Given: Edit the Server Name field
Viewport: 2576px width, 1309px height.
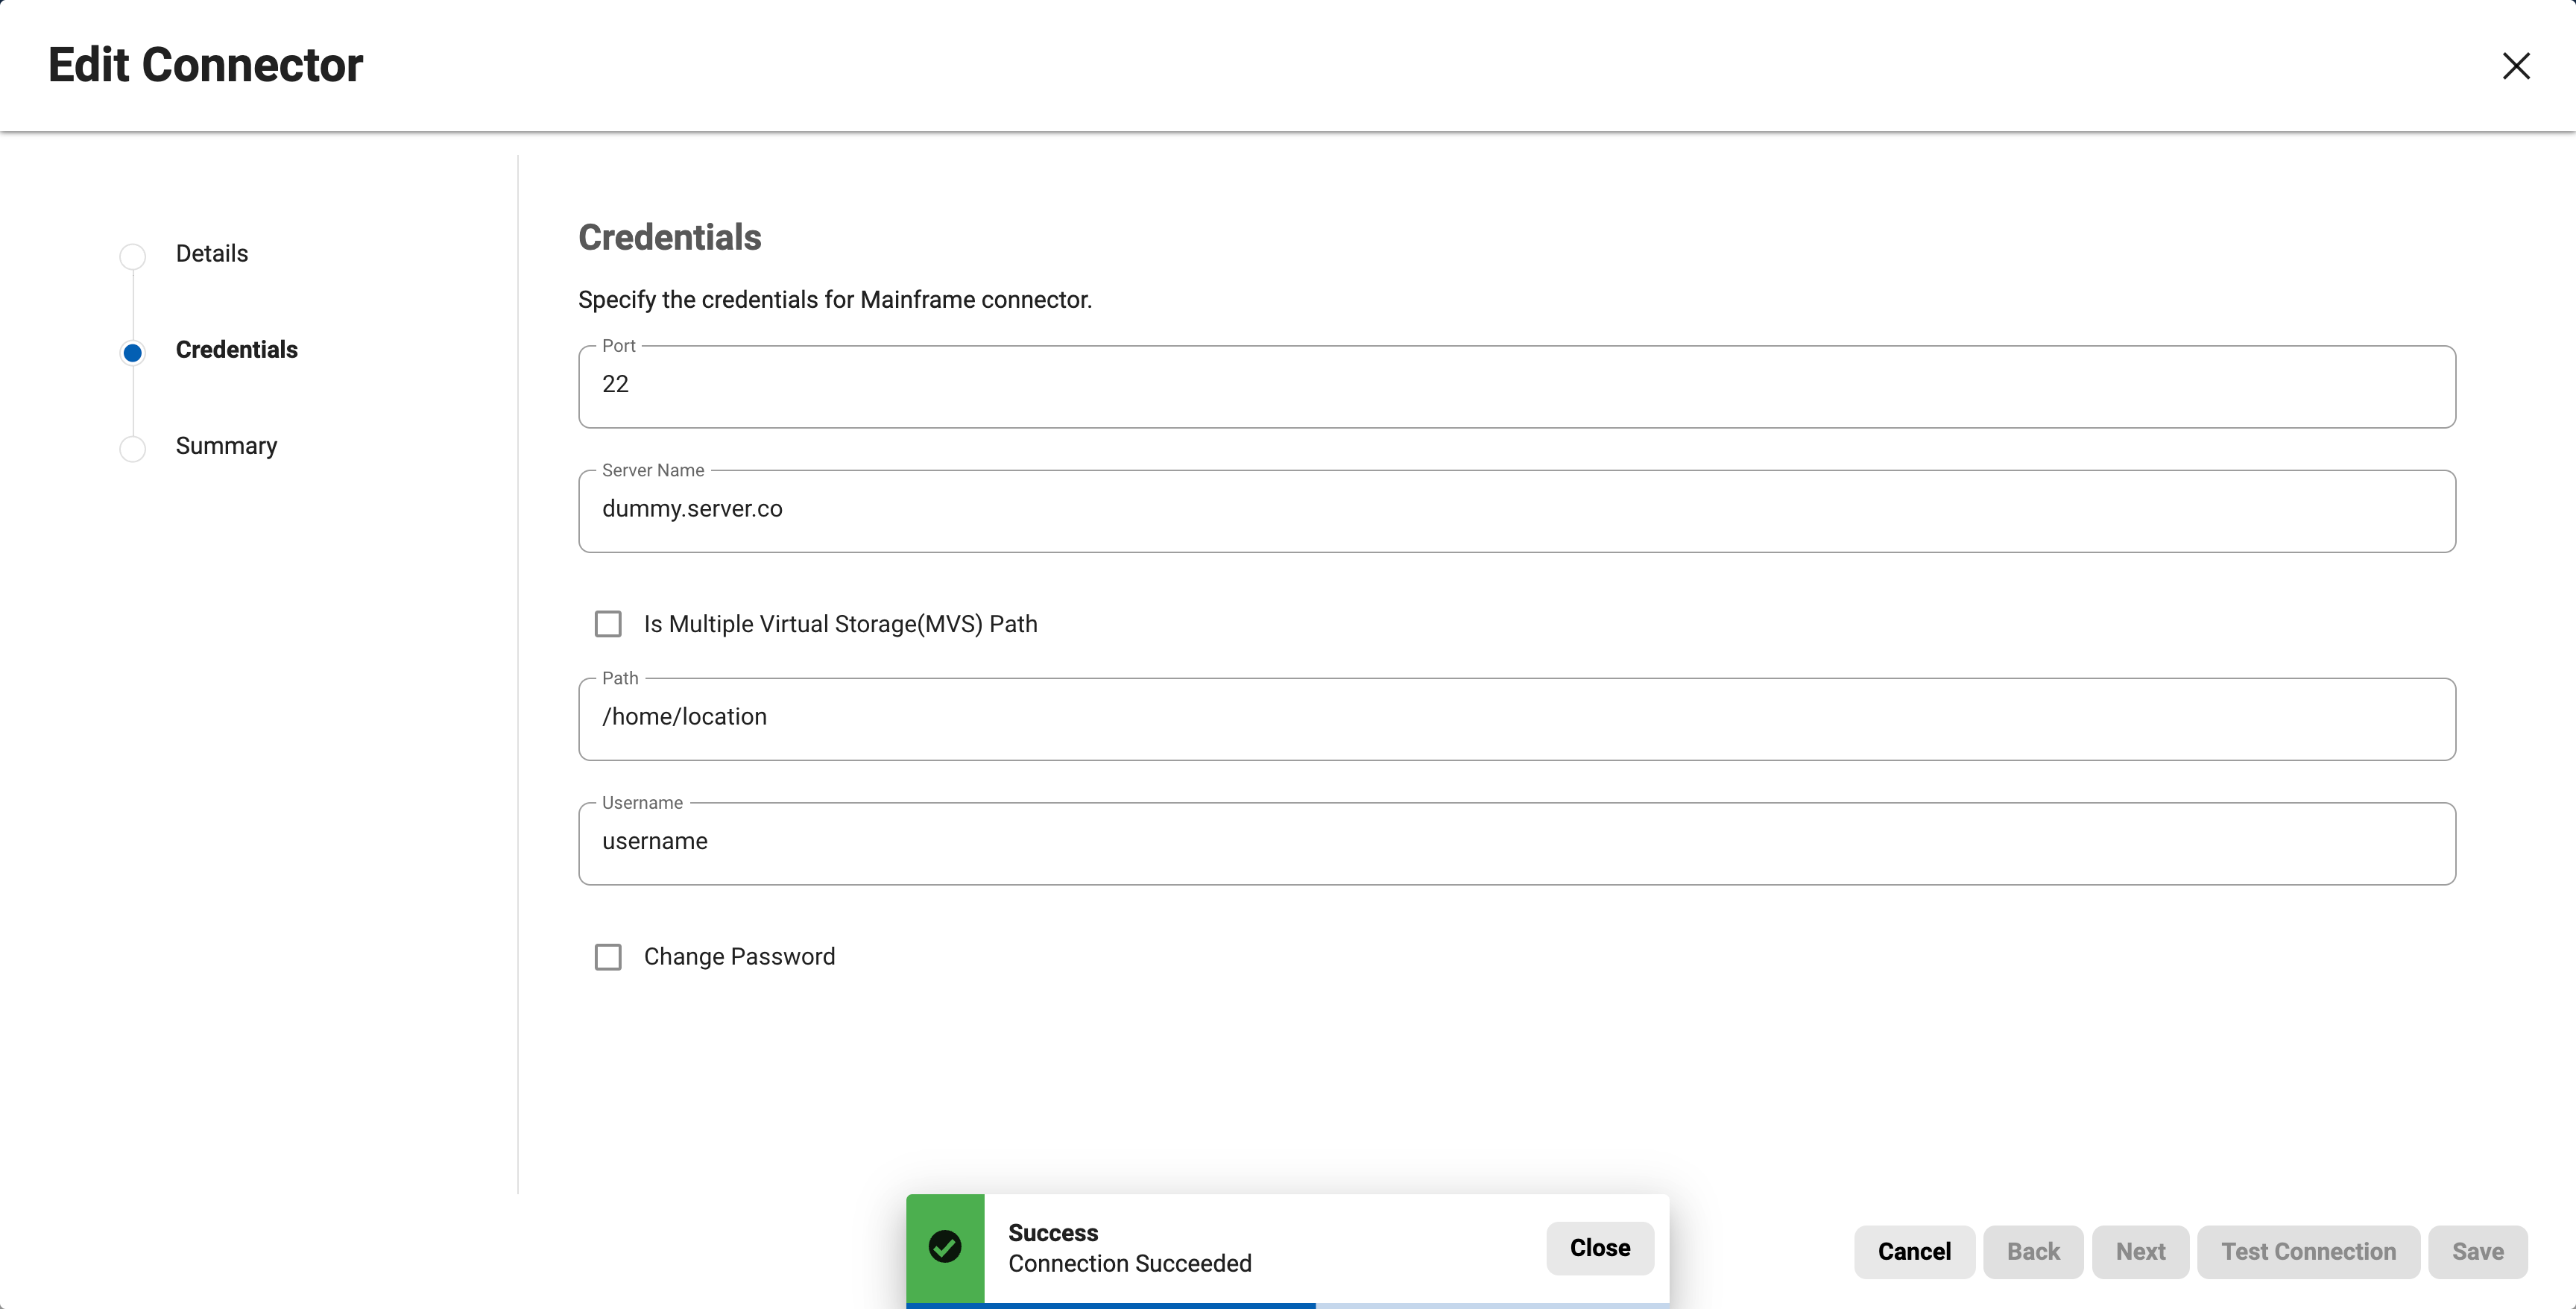Looking at the screenshot, I should pyautogui.click(x=1517, y=511).
